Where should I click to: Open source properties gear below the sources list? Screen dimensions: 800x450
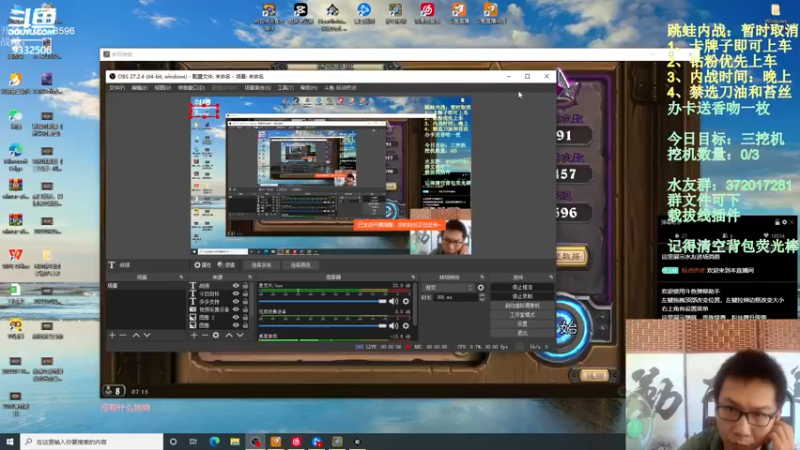point(216,335)
